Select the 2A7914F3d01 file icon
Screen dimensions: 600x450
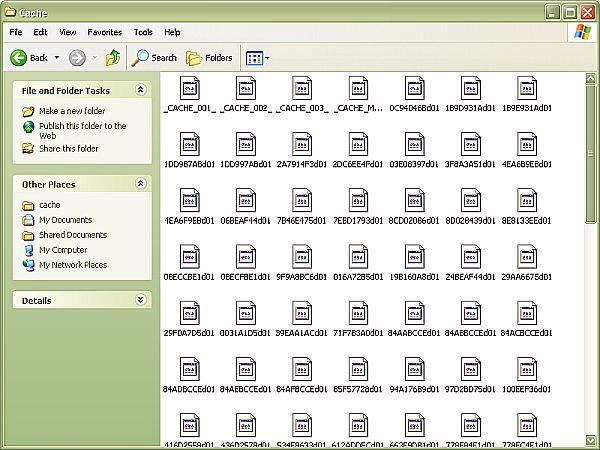pyautogui.click(x=302, y=143)
